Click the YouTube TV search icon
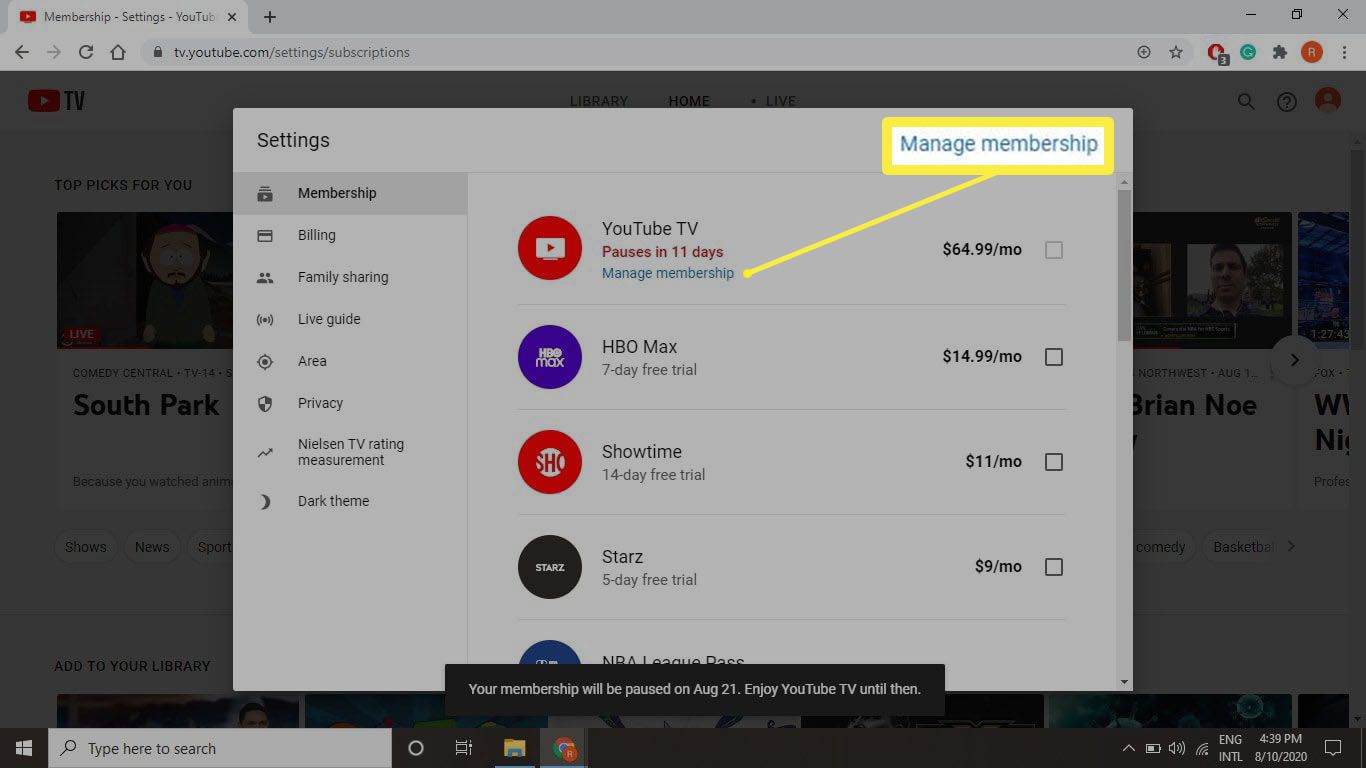 (x=1246, y=101)
